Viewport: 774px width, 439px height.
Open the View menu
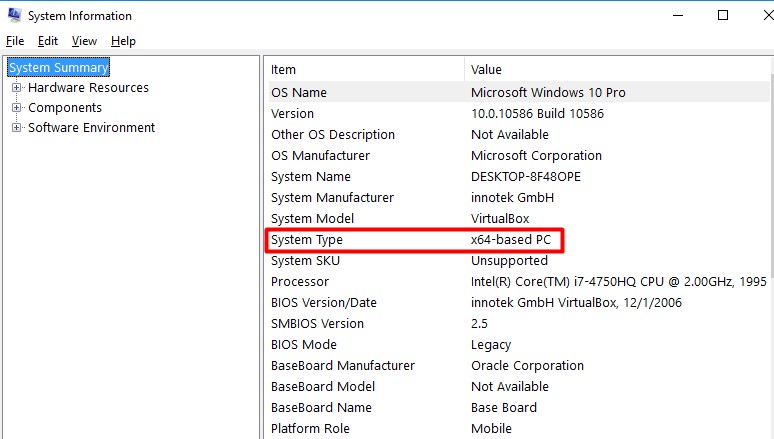(84, 41)
